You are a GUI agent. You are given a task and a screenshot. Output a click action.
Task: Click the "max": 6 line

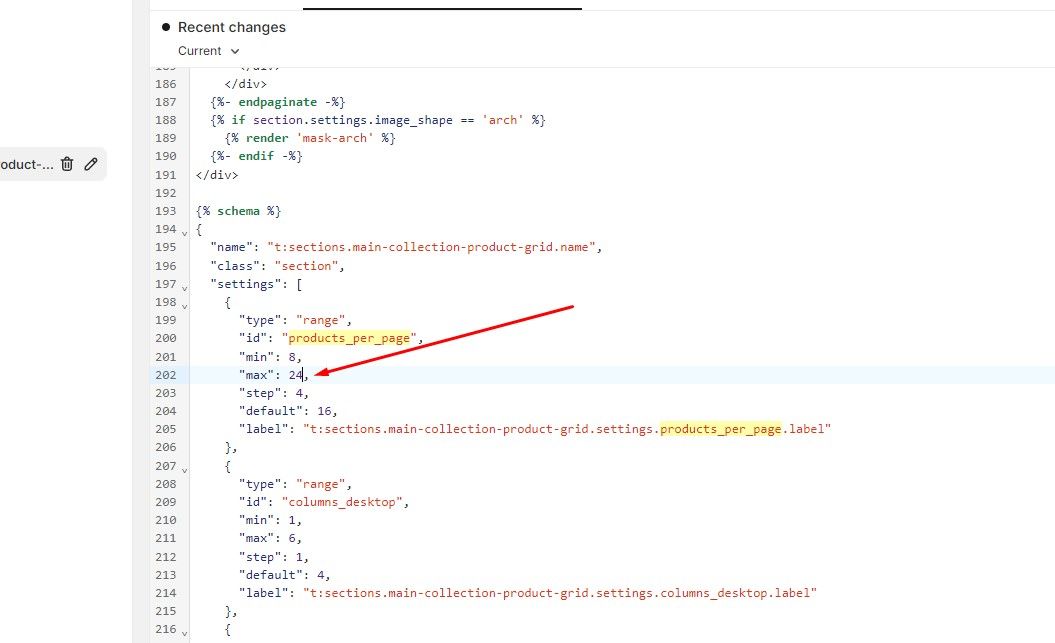pos(270,538)
